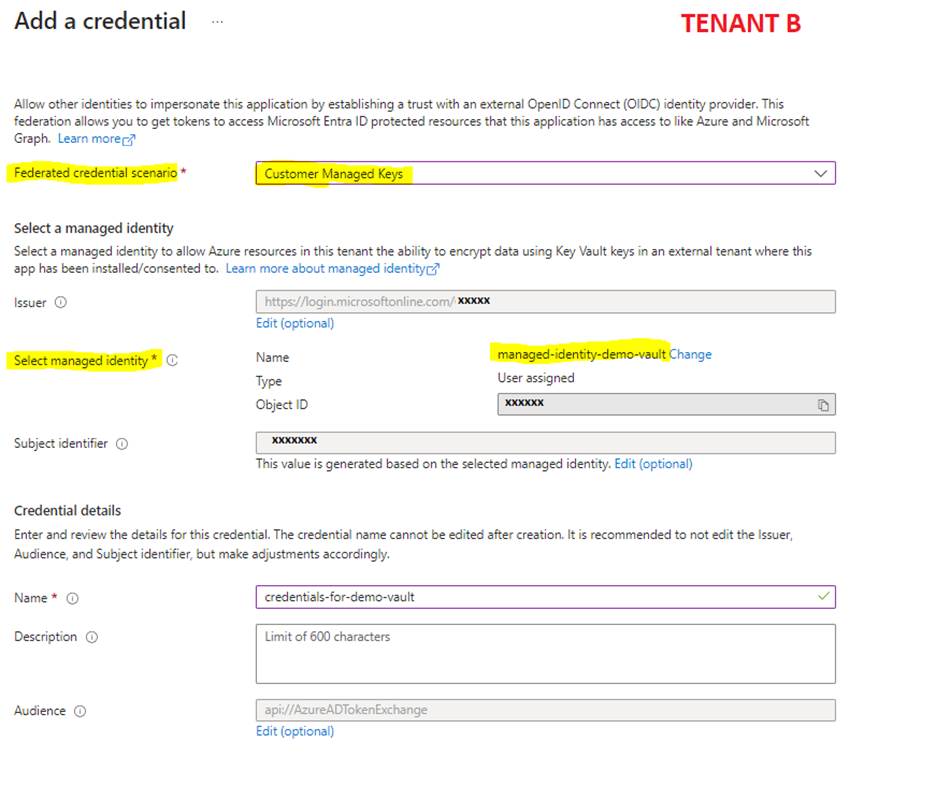Open the ellipsis menu beside Add a credential
Image resolution: width=936 pixels, height=801 pixels.
click(217, 21)
